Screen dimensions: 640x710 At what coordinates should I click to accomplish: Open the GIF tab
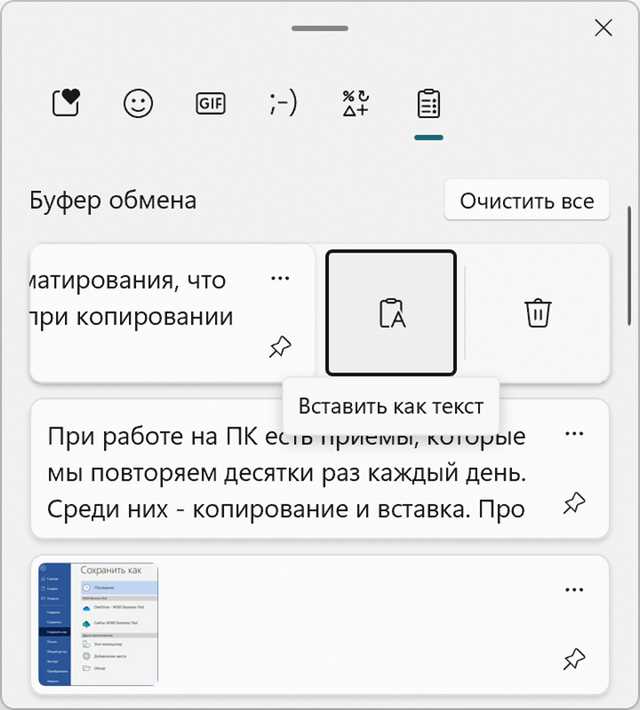coord(211,103)
